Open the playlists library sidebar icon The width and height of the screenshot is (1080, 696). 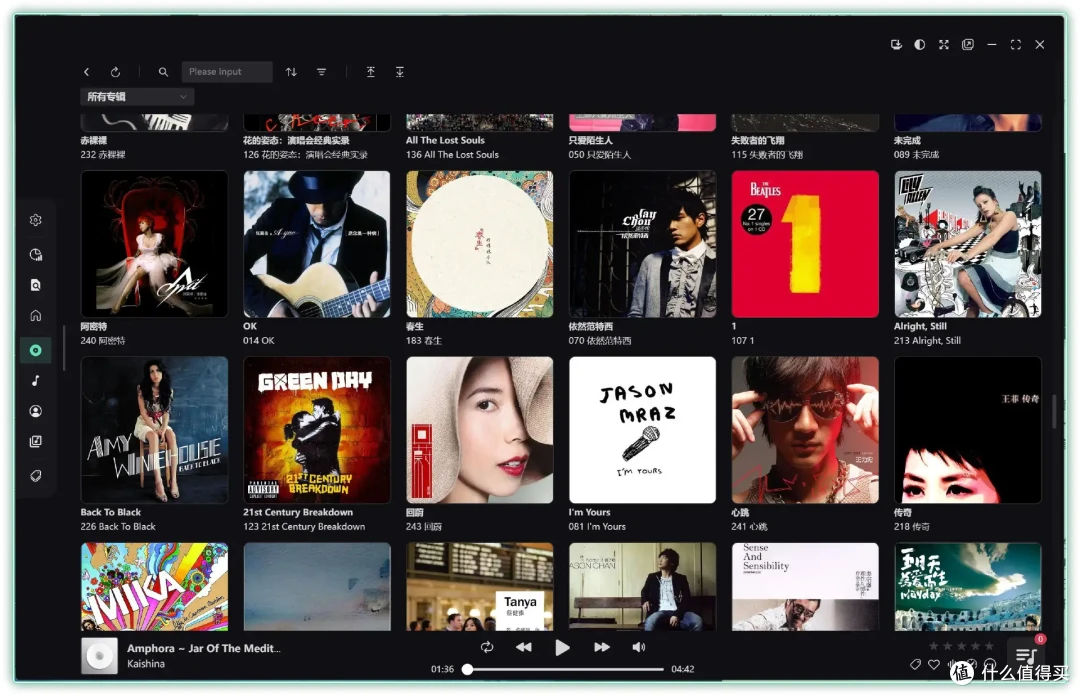36,441
